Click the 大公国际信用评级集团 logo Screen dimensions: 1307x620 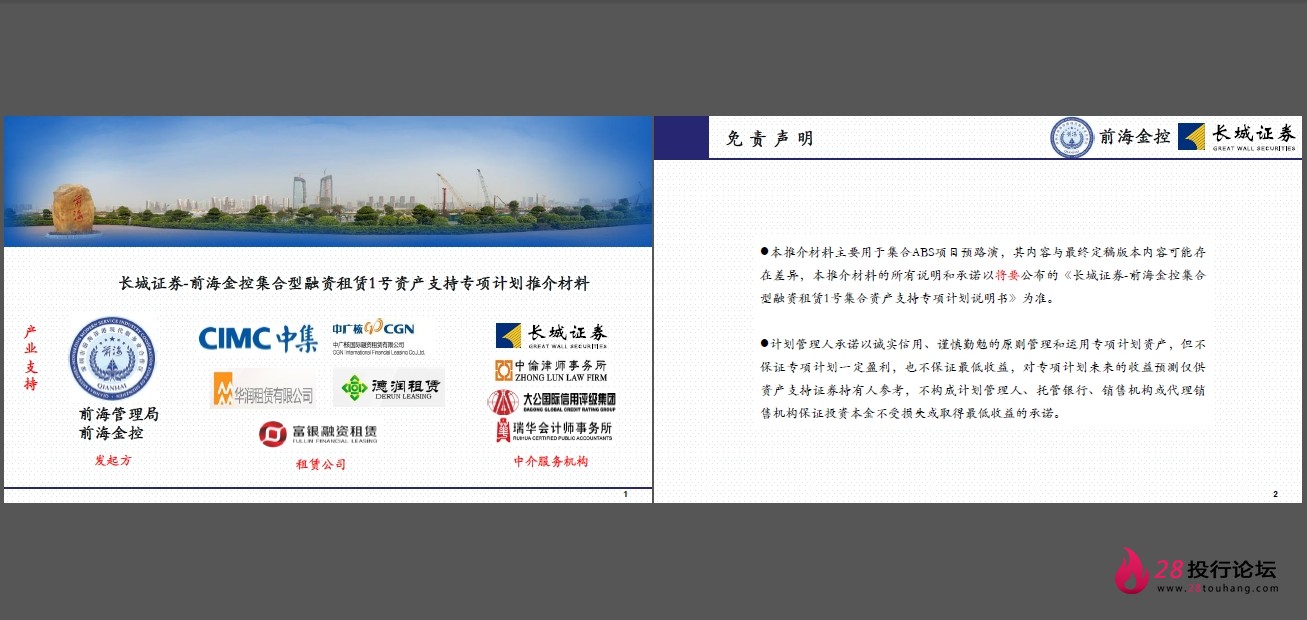[x=551, y=402]
